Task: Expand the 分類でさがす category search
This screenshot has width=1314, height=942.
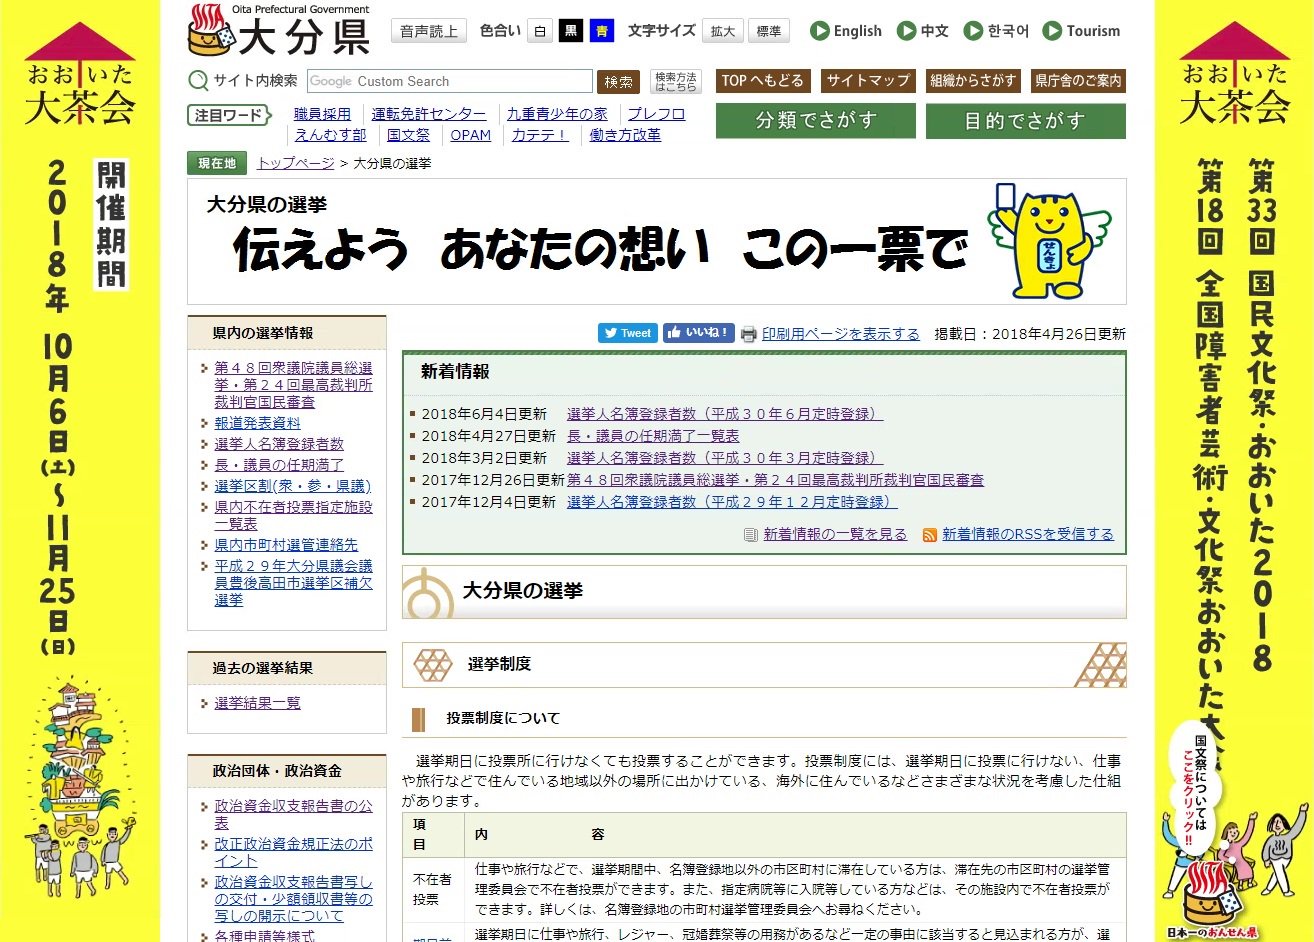Action: (x=815, y=120)
